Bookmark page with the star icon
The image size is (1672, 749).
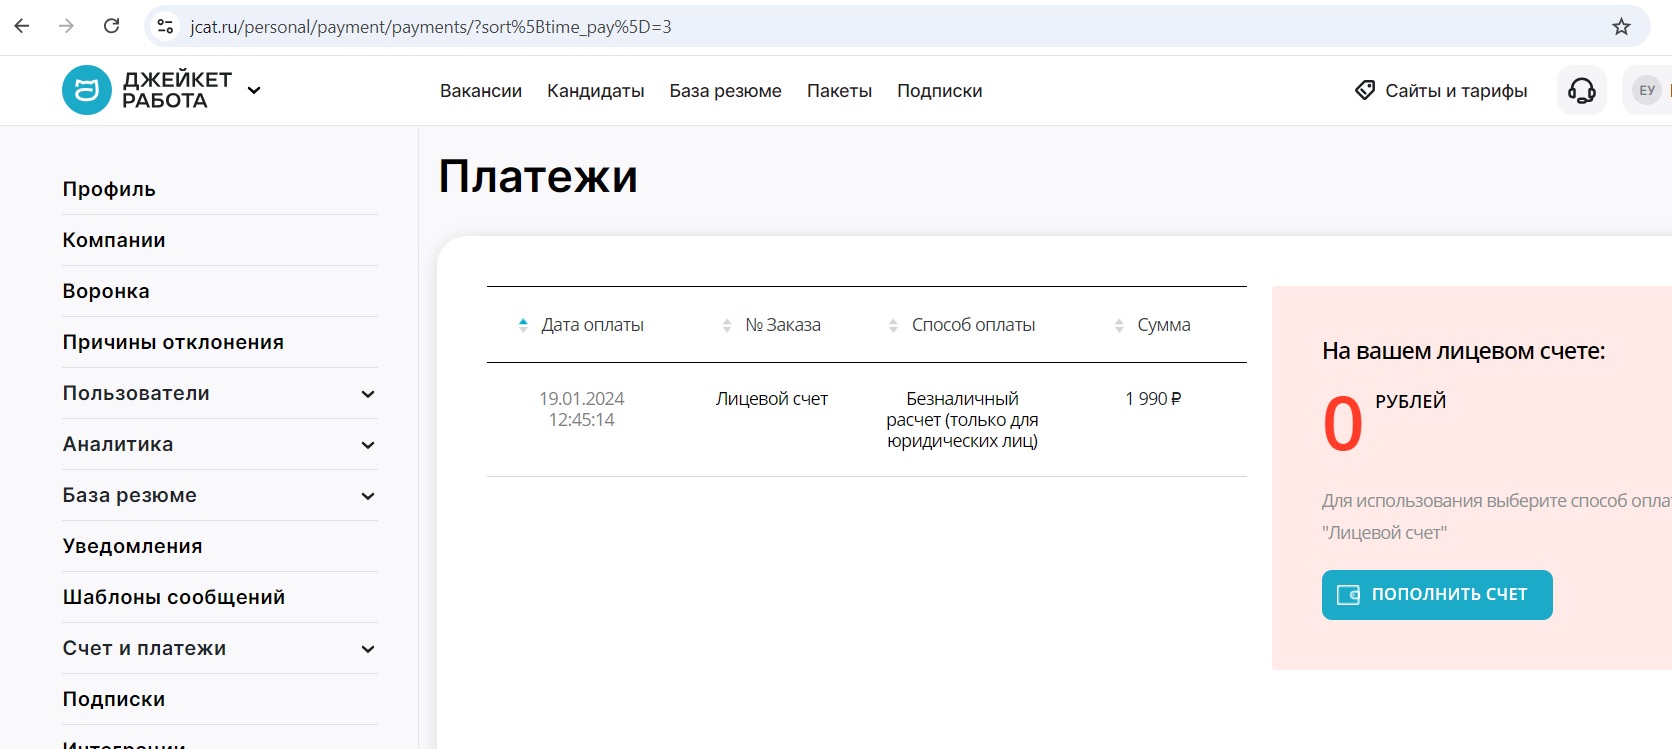[1621, 27]
